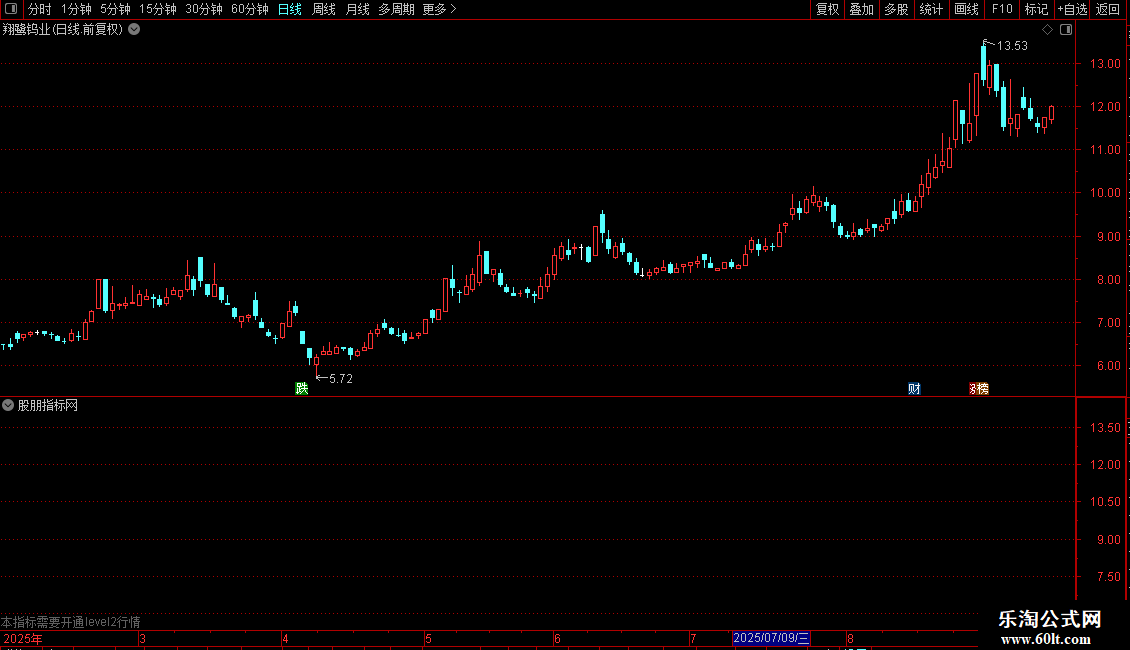Switch to 月线 monthly chart

click(357, 9)
